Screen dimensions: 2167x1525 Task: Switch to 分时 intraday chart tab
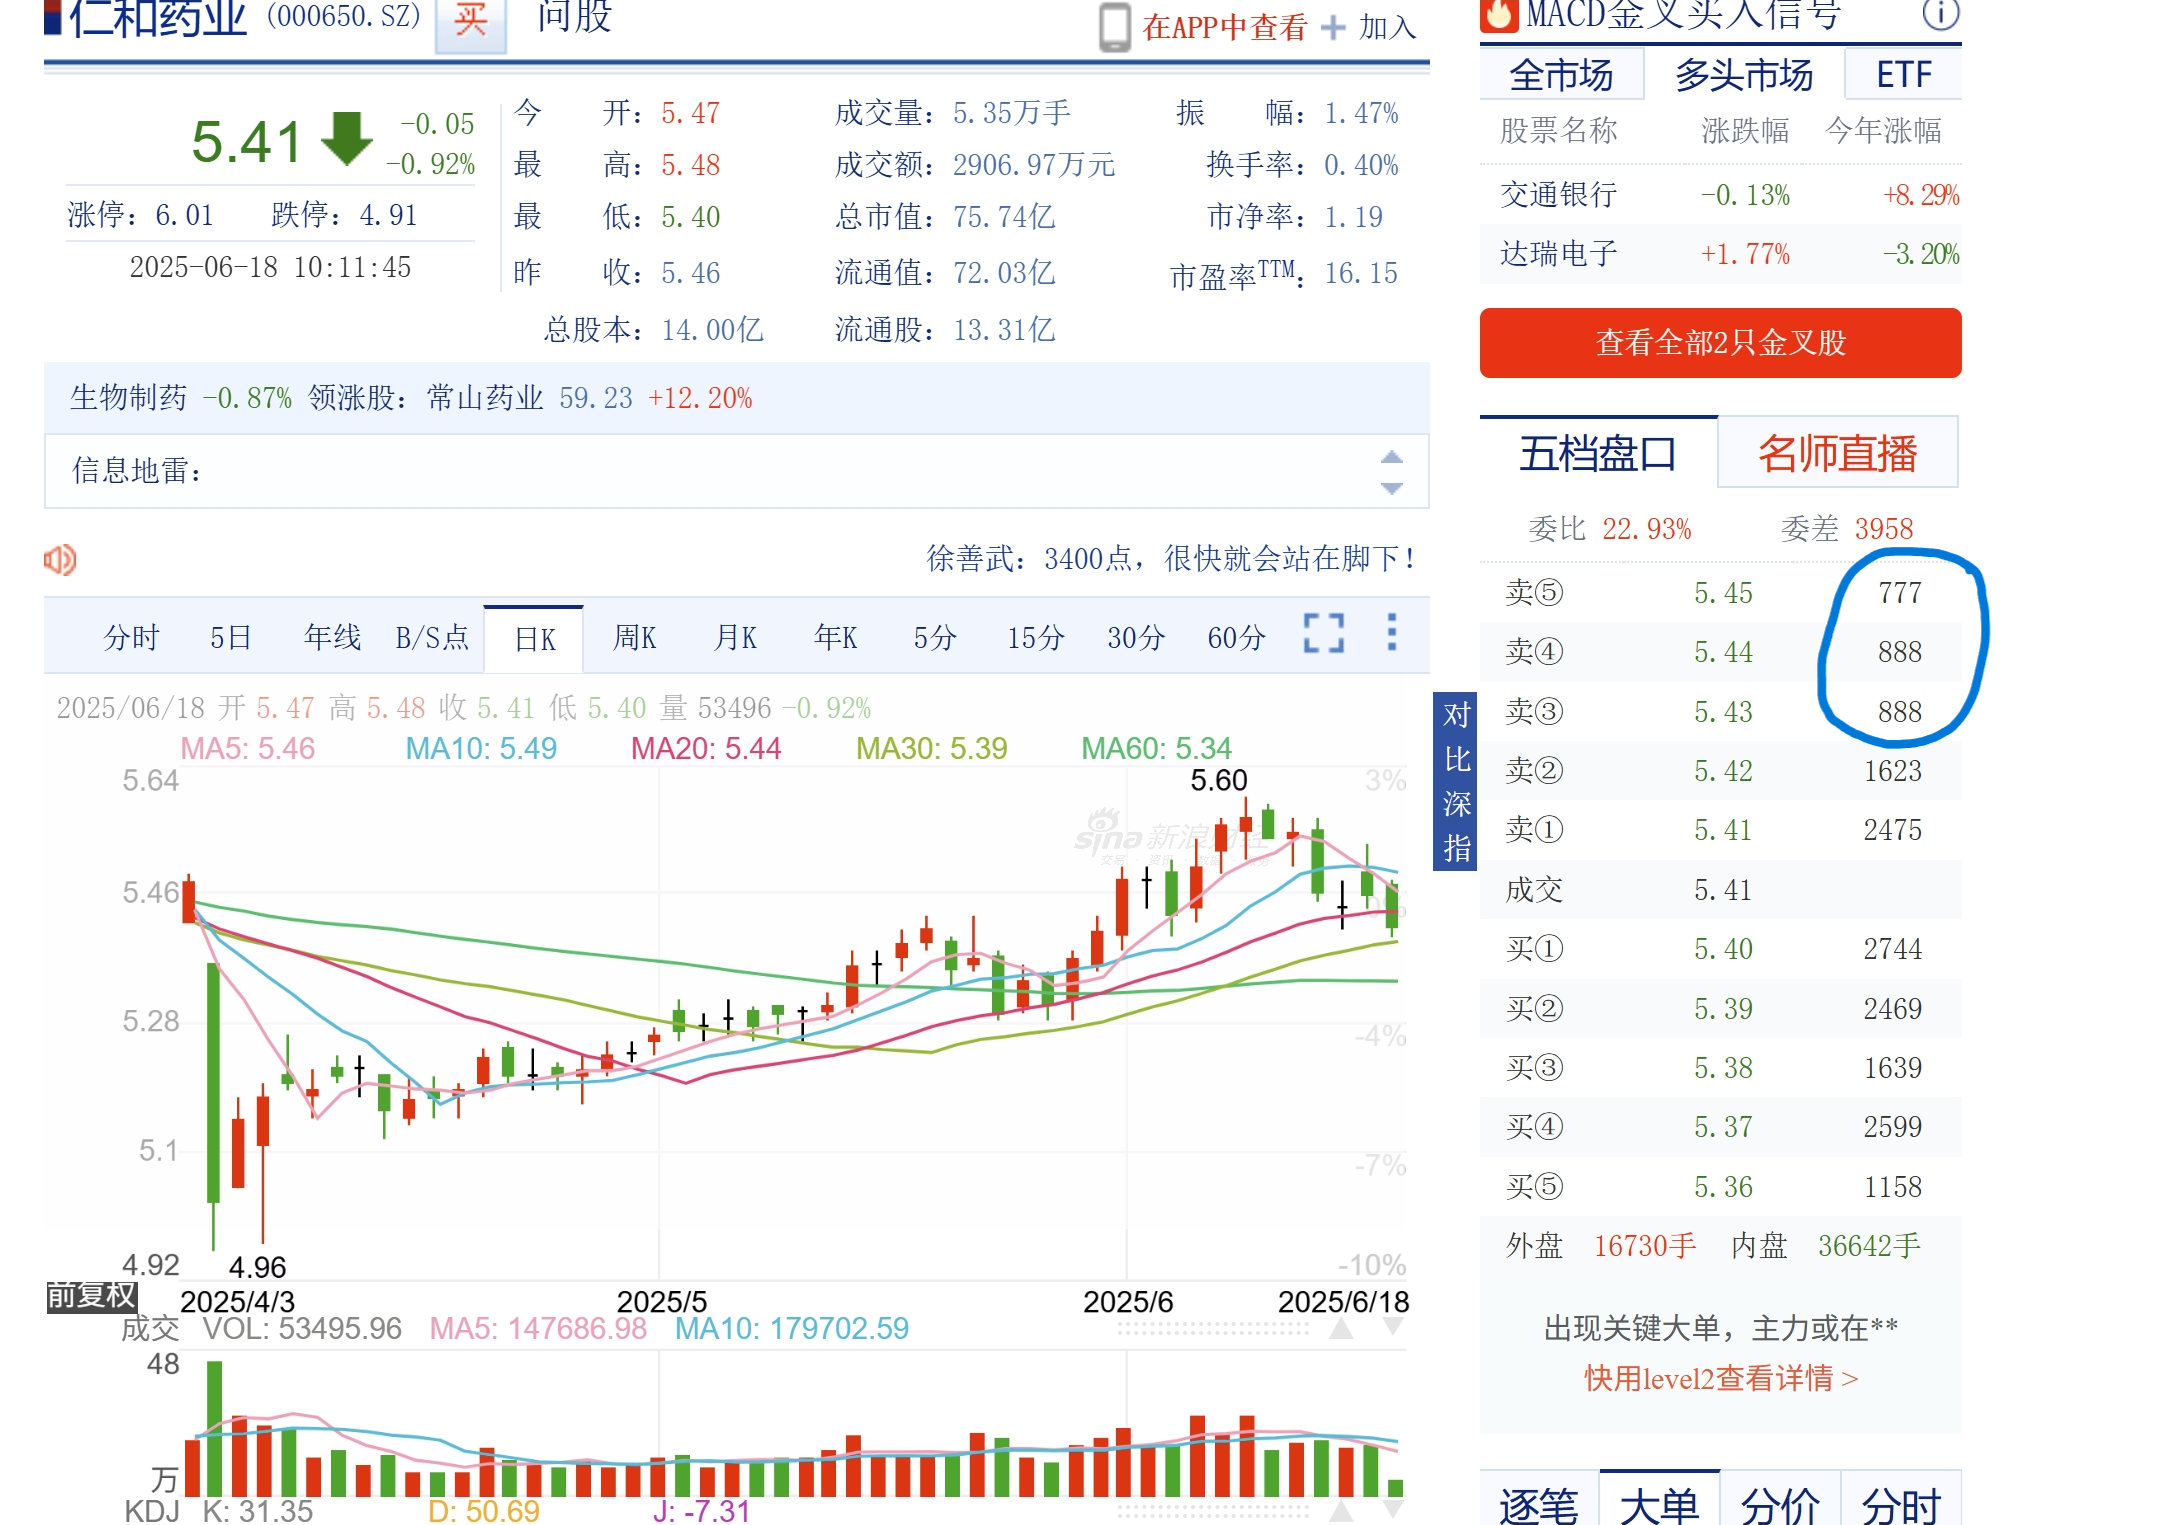coord(132,637)
